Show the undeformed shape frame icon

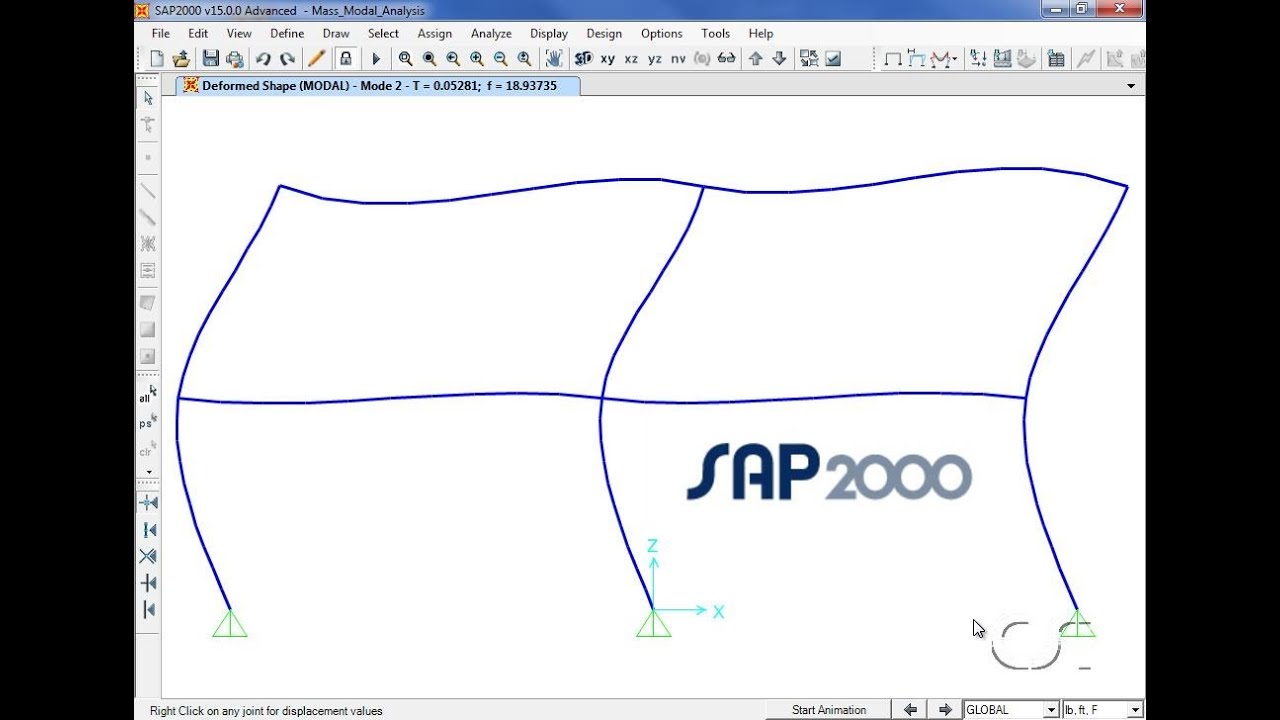tap(893, 59)
